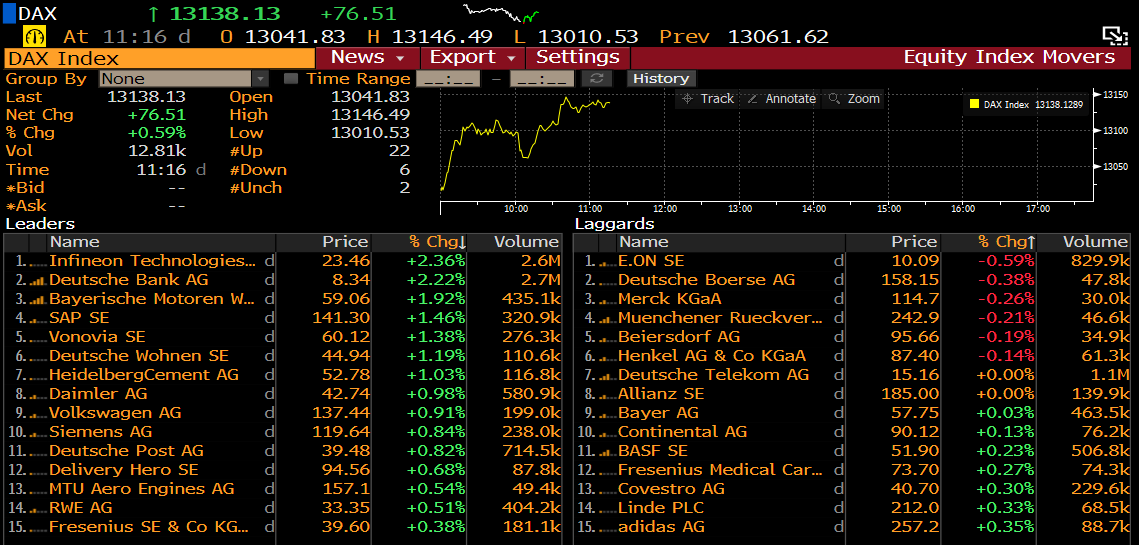This screenshot has height=545, width=1139.
Task: Click the volume bars icon beside SAP SE
Action: pyautogui.click(x=37, y=318)
